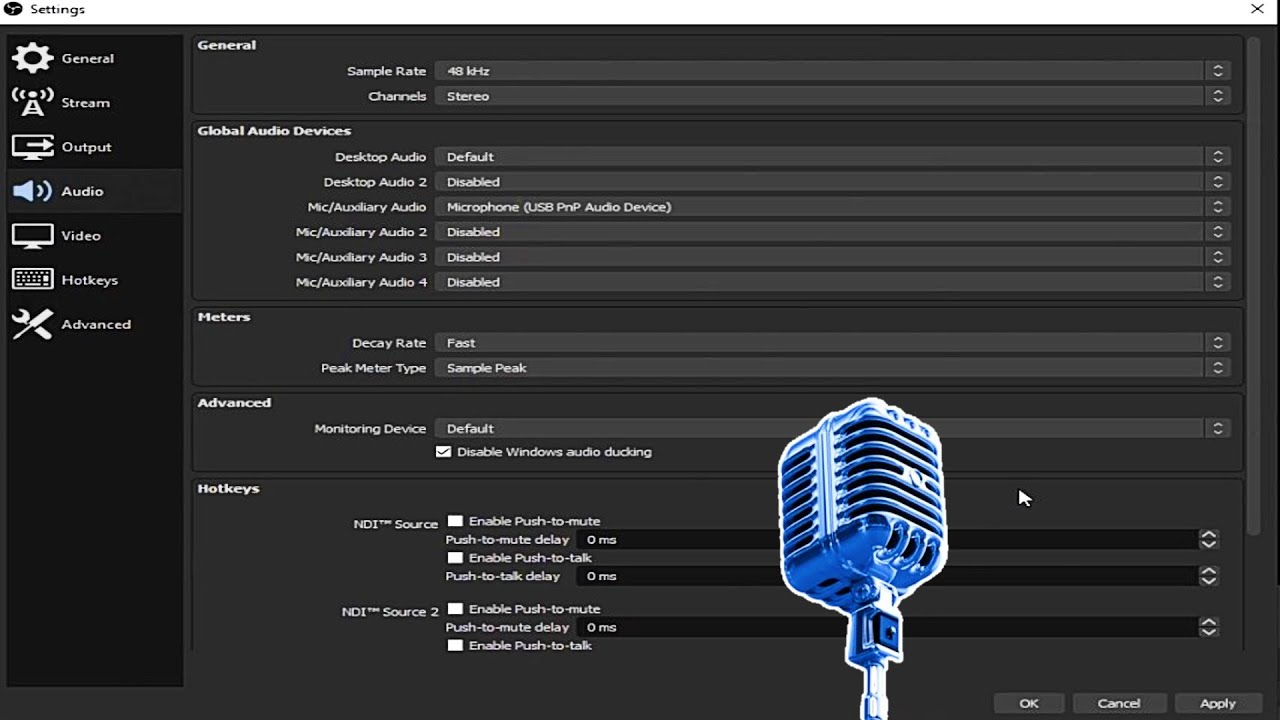Enable Push-to-talk for NDI Source 2

tap(455, 646)
